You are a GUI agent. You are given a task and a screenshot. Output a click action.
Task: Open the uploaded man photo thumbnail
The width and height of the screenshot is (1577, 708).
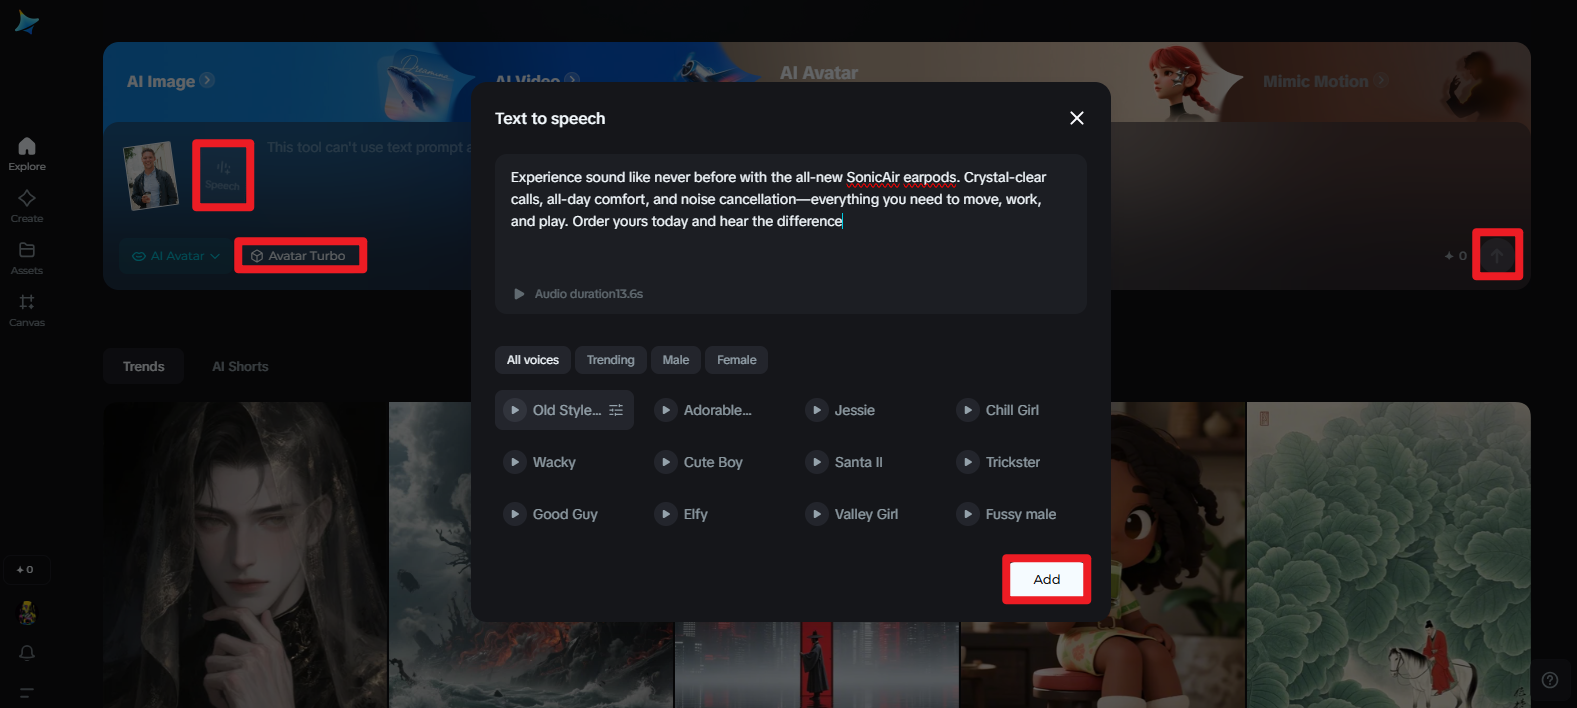(151, 175)
